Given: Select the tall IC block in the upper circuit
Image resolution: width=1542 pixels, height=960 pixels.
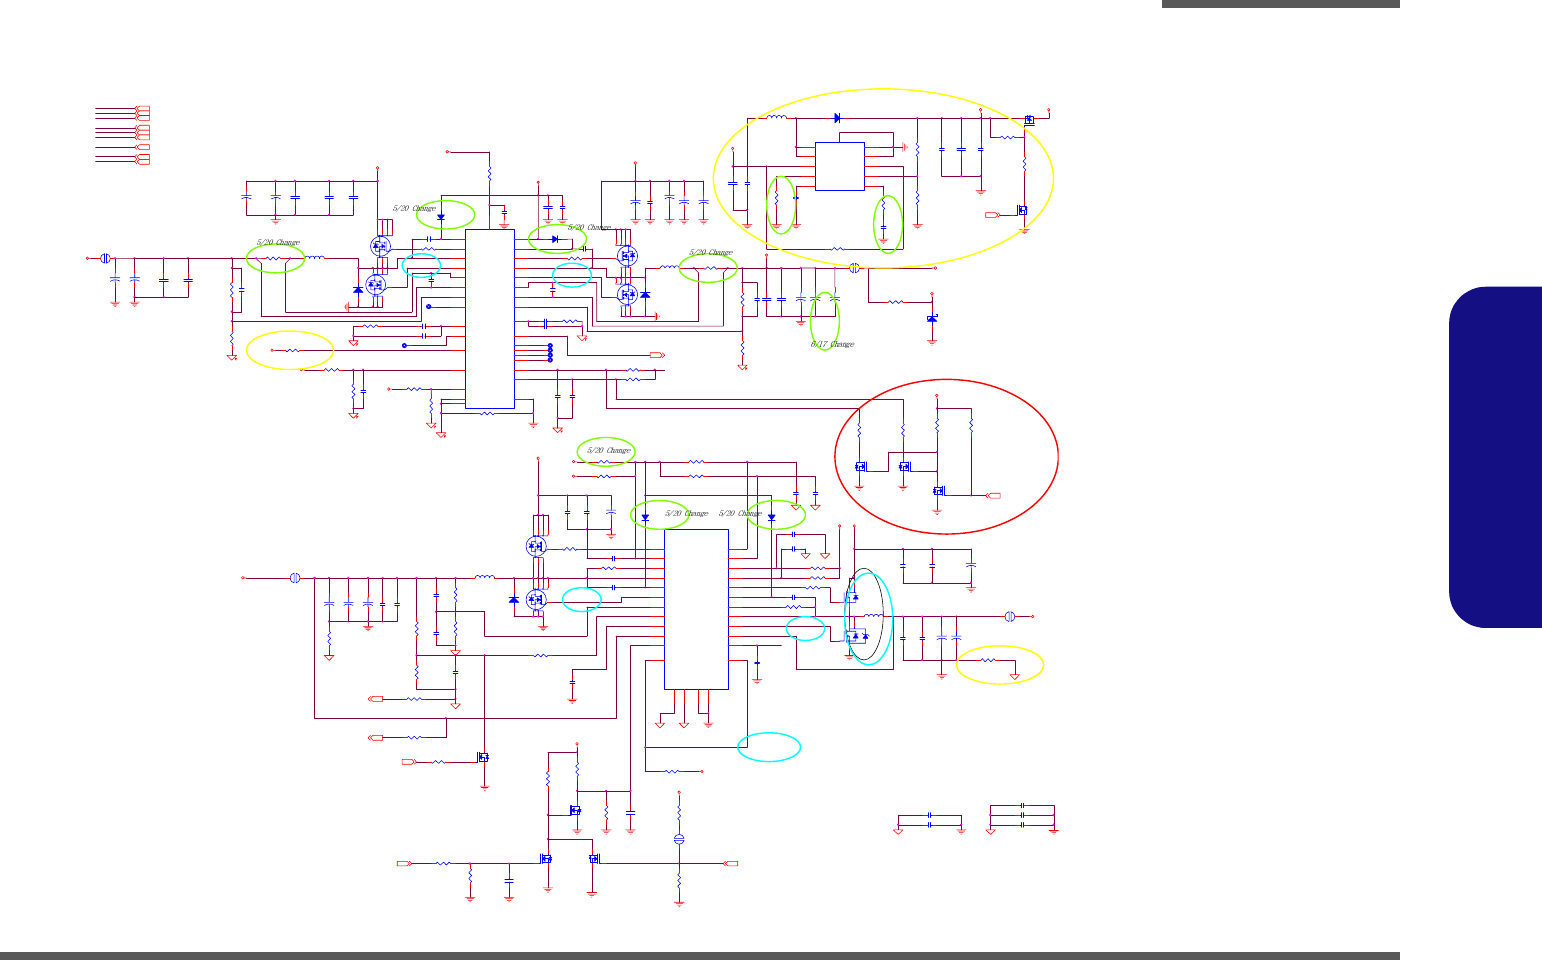Looking at the screenshot, I should pos(490,318).
